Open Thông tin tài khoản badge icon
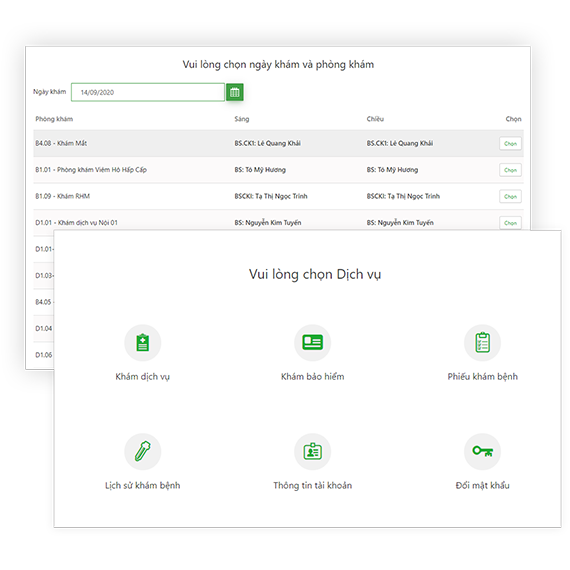570x570 pixels. pos(312,451)
